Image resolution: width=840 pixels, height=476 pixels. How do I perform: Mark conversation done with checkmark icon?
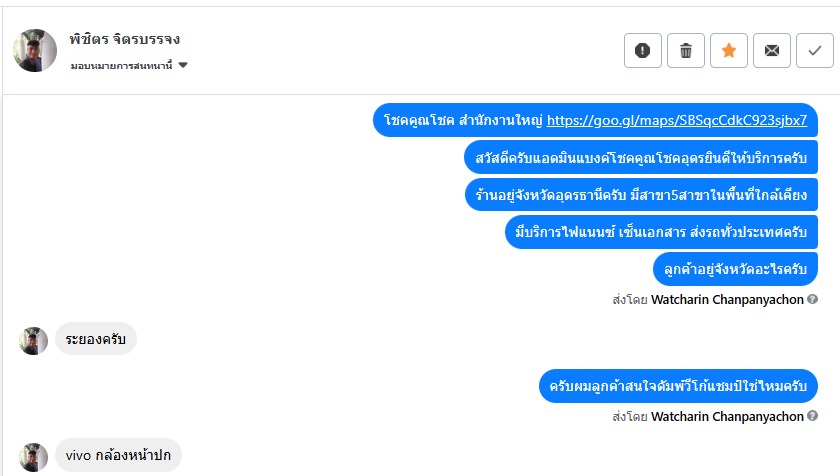pyautogui.click(x=815, y=50)
